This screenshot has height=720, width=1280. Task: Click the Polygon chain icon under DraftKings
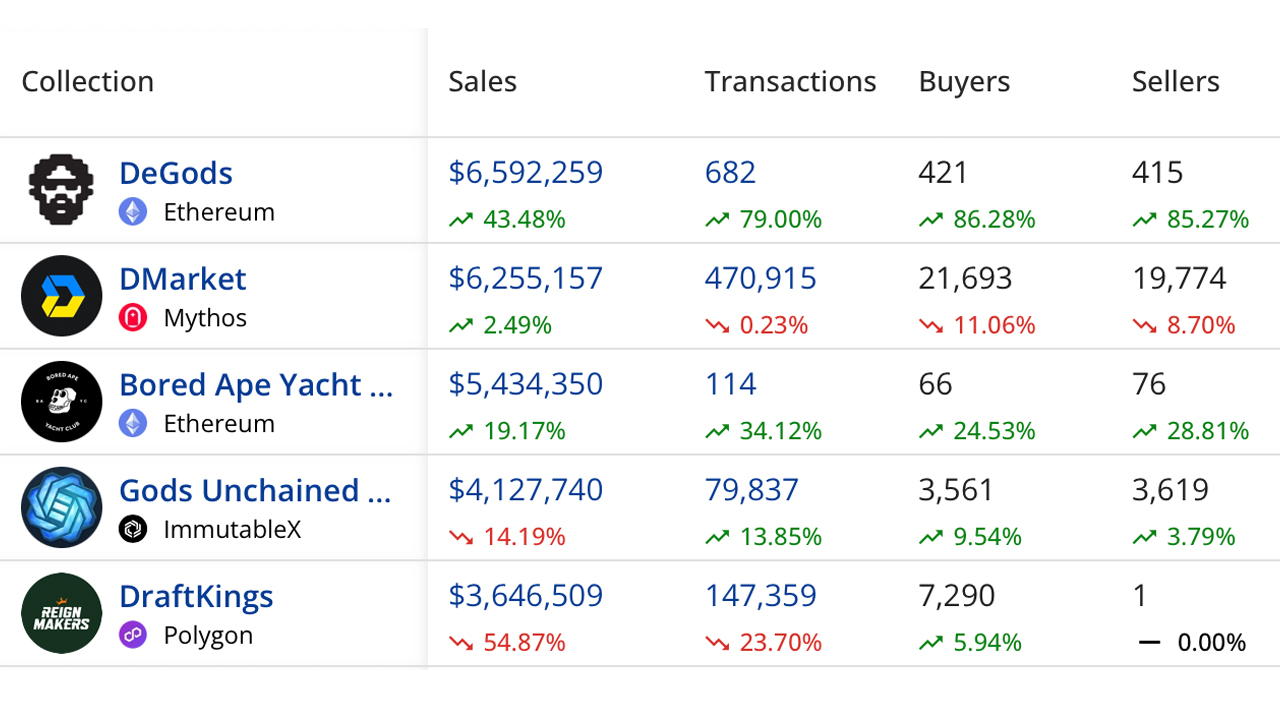[x=132, y=636]
